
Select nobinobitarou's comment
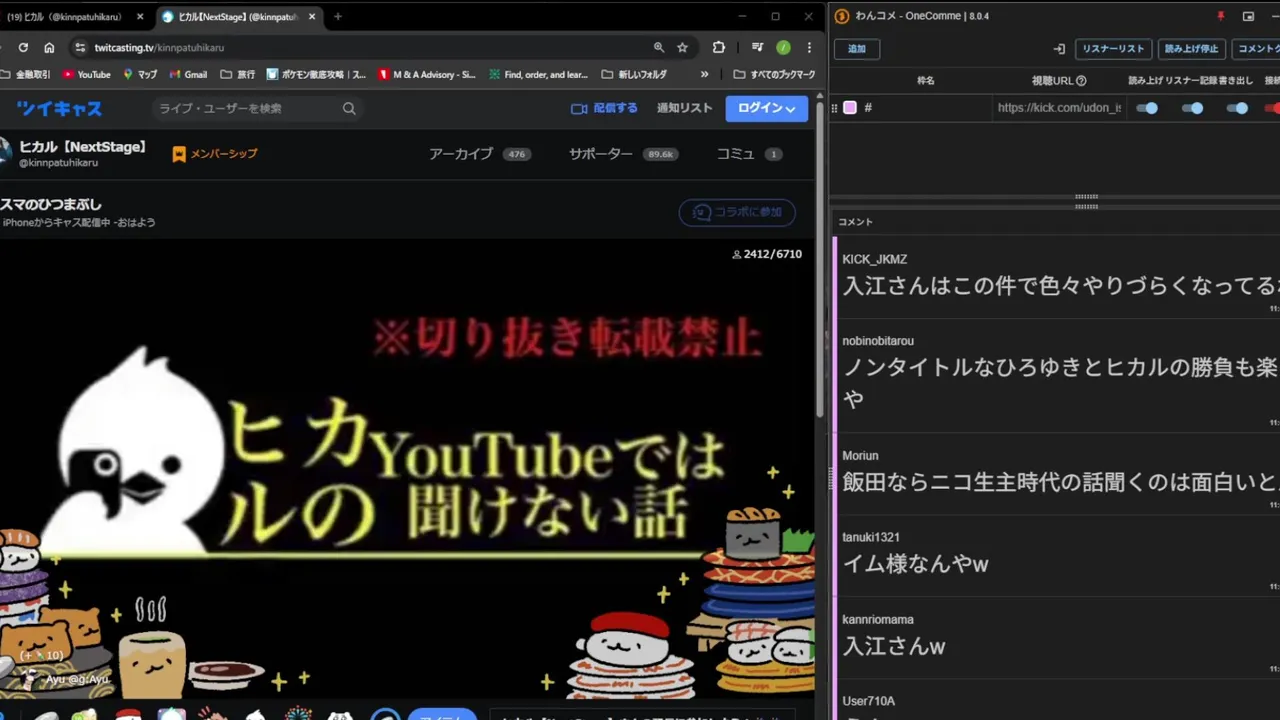click(1058, 374)
